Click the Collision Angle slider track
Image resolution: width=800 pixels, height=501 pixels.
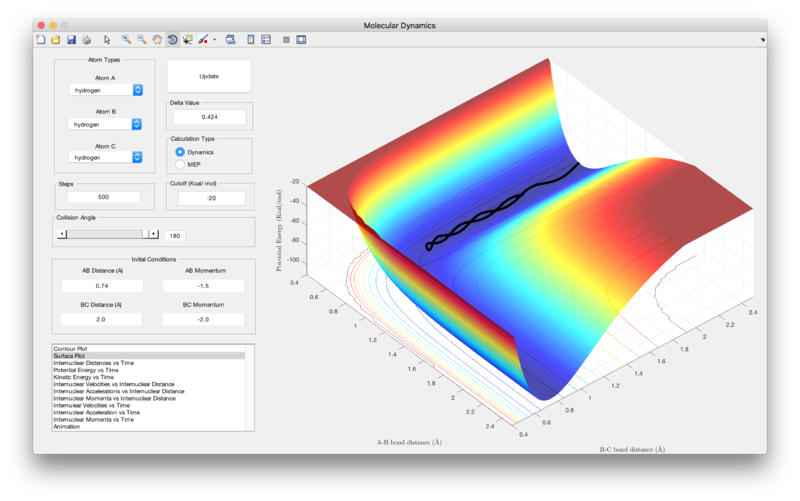pyautogui.click(x=105, y=234)
